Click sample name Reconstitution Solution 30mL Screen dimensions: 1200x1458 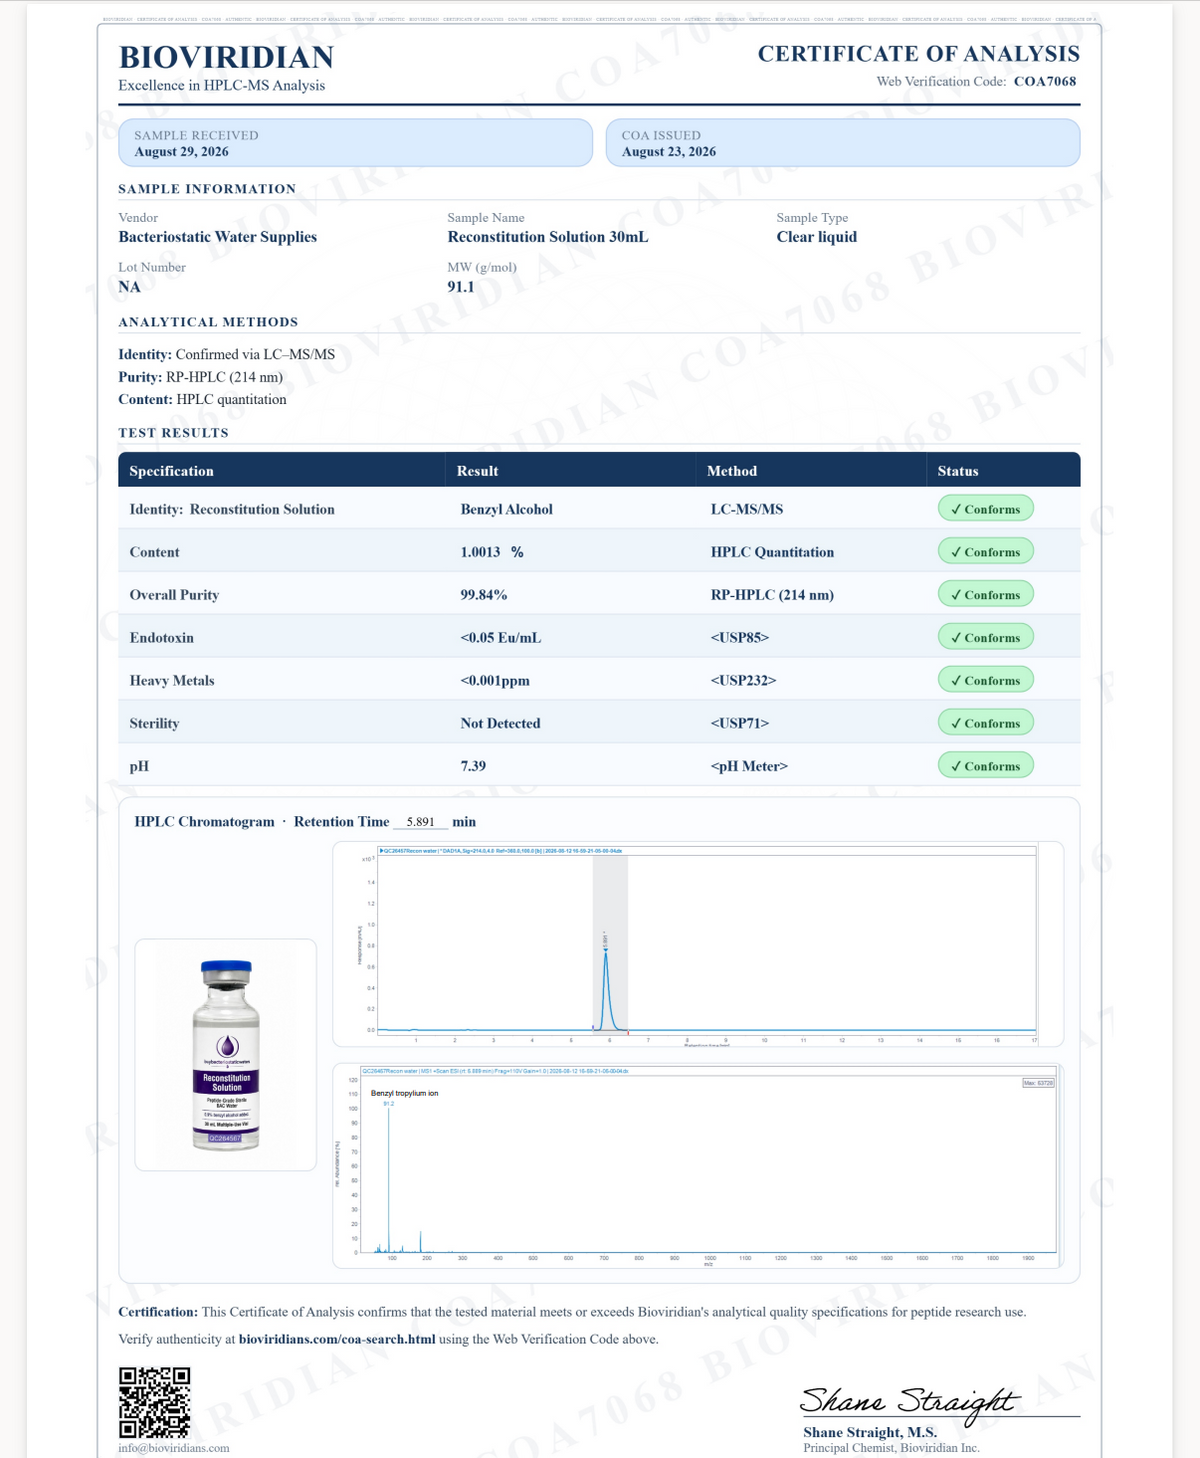coord(548,237)
